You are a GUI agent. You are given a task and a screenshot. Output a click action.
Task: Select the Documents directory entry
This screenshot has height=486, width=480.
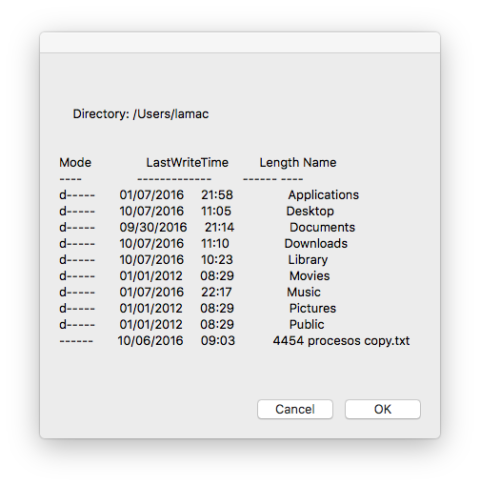[322, 227]
